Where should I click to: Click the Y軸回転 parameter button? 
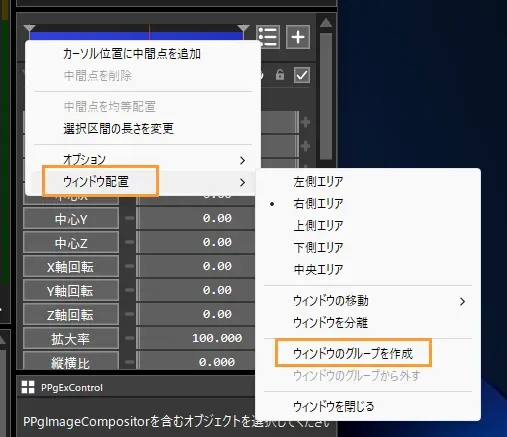[71, 291]
